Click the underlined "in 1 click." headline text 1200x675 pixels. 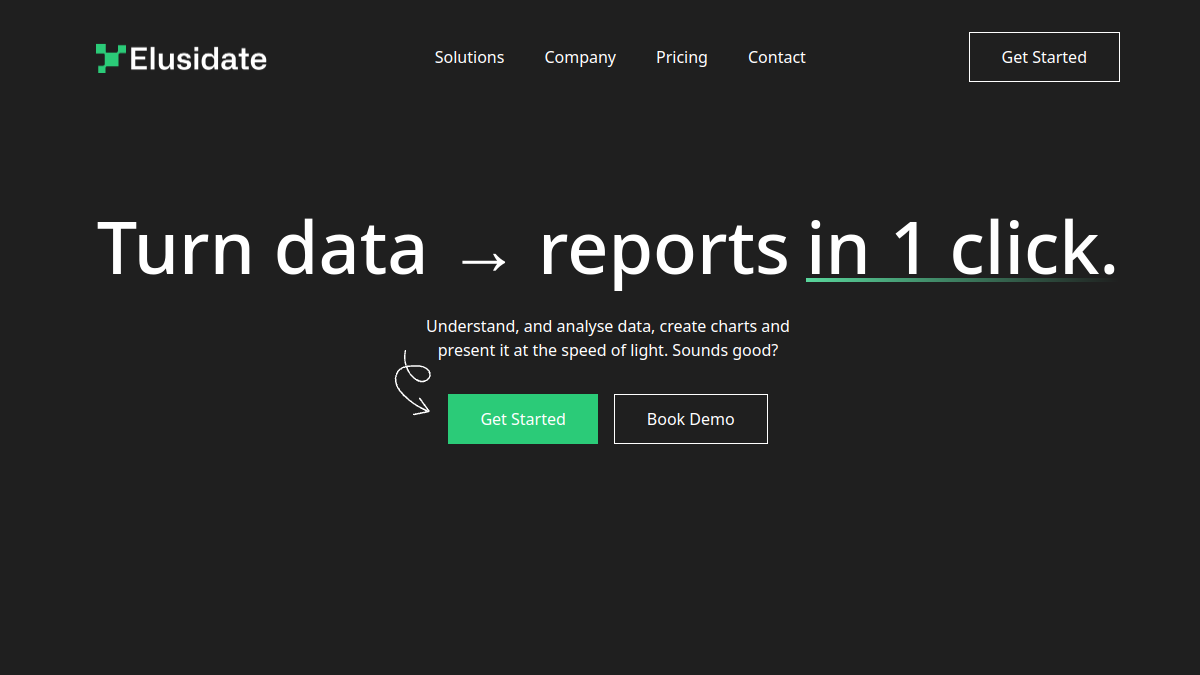click(x=961, y=248)
